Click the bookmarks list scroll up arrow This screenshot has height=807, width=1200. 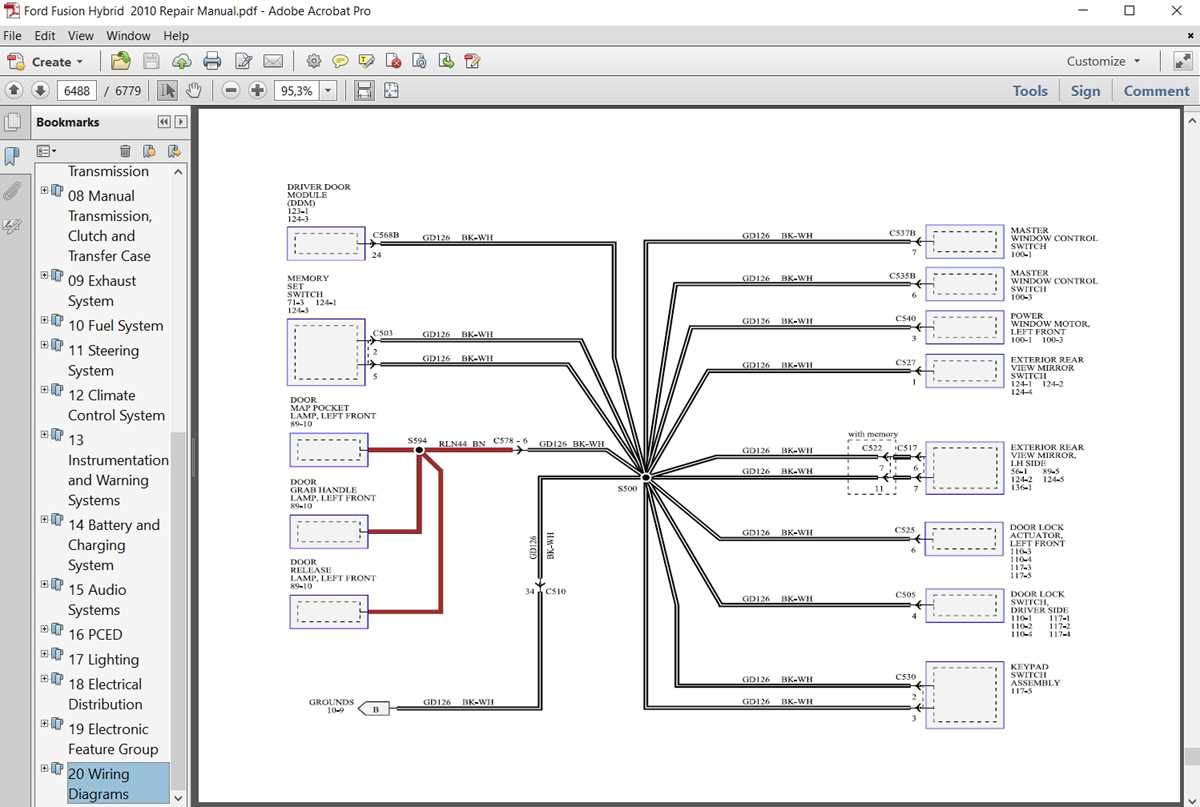[179, 172]
